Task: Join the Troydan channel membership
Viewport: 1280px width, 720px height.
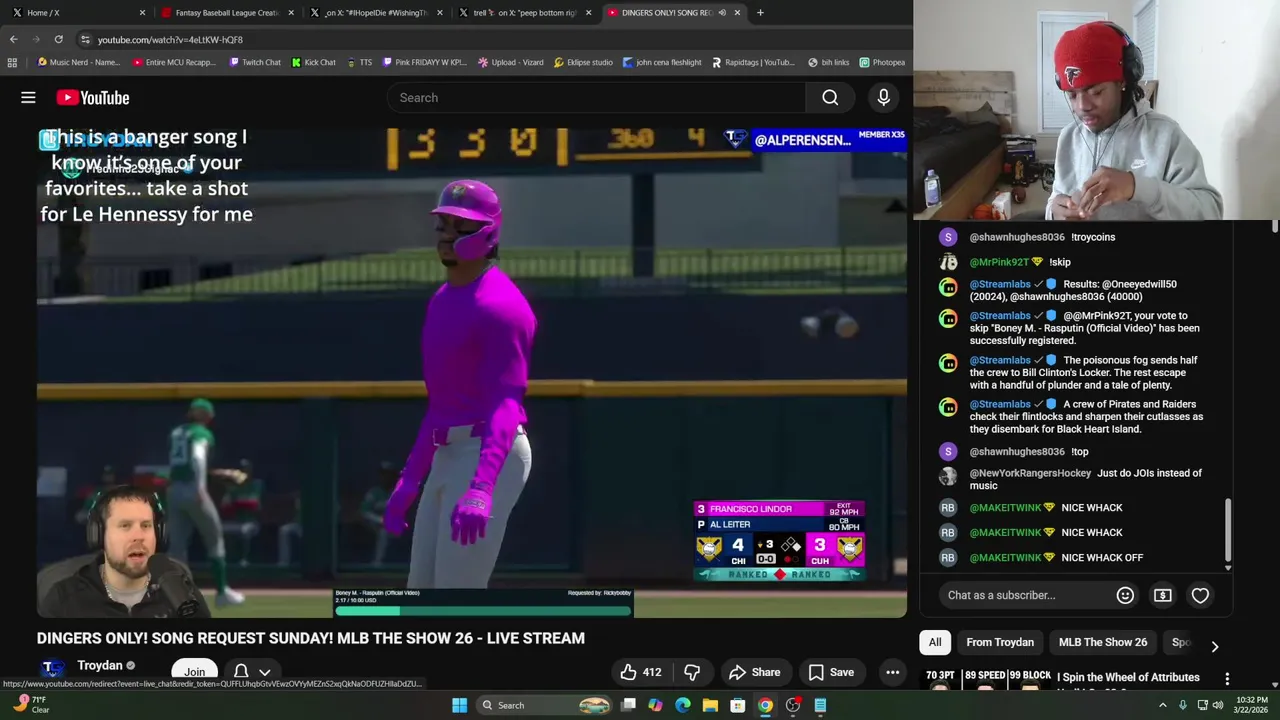Action: click(195, 672)
